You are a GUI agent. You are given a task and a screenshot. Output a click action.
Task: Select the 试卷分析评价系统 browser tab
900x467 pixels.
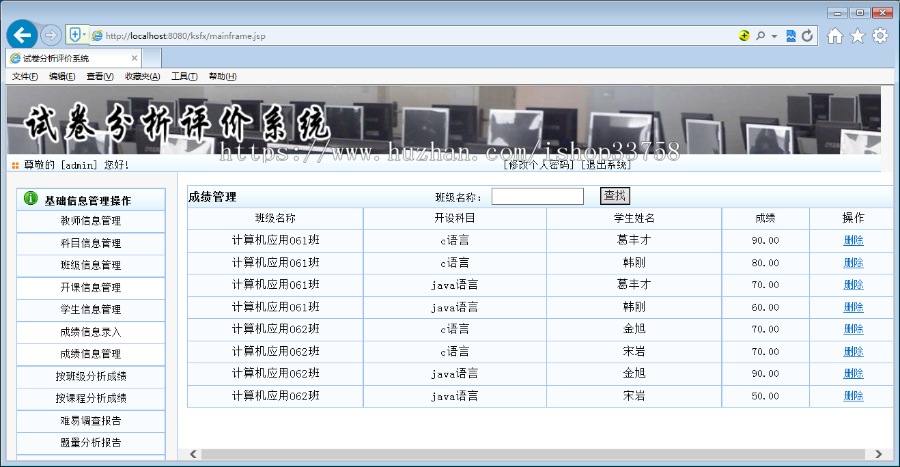74,58
